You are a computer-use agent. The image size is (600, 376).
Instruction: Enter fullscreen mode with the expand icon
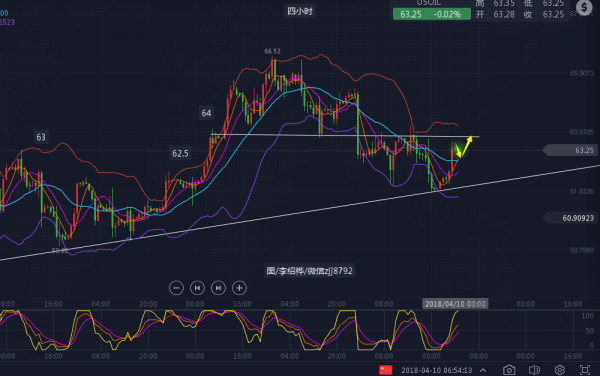[x=585, y=370]
